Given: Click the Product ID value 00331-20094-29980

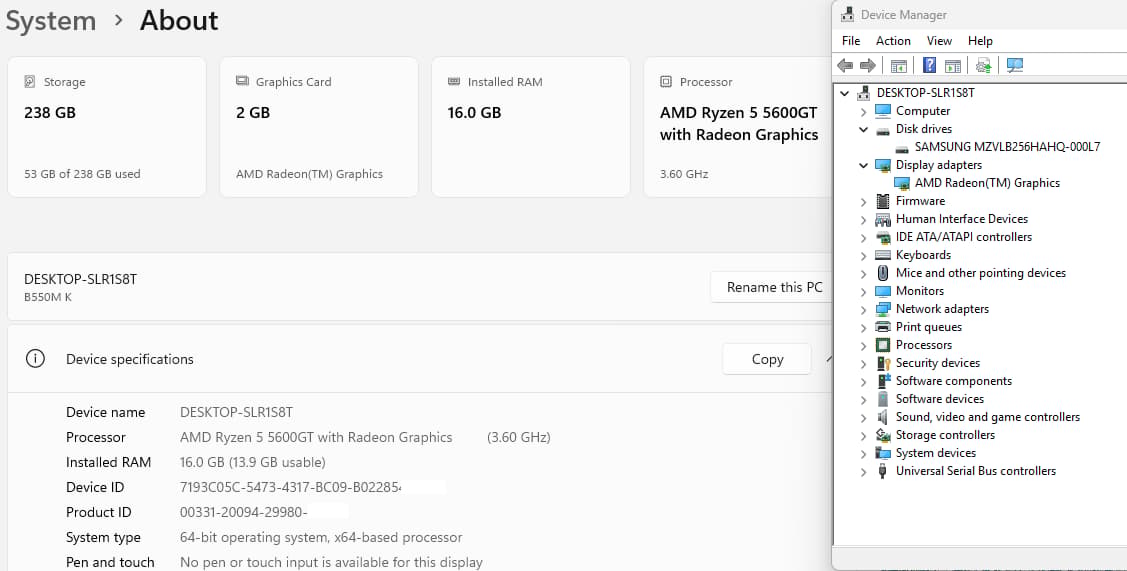Looking at the screenshot, I should pyautogui.click(x=244, y=513).
